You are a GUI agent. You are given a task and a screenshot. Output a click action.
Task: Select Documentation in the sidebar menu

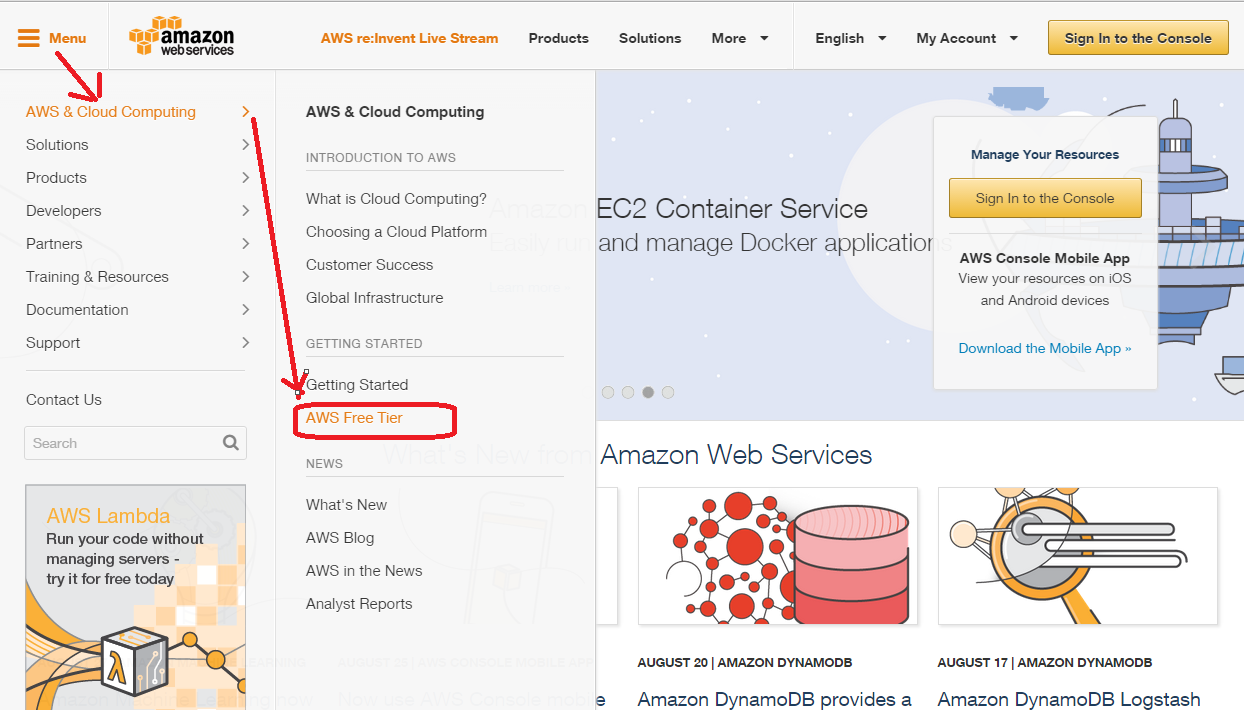pyautogui.click(x=77, y=310)
